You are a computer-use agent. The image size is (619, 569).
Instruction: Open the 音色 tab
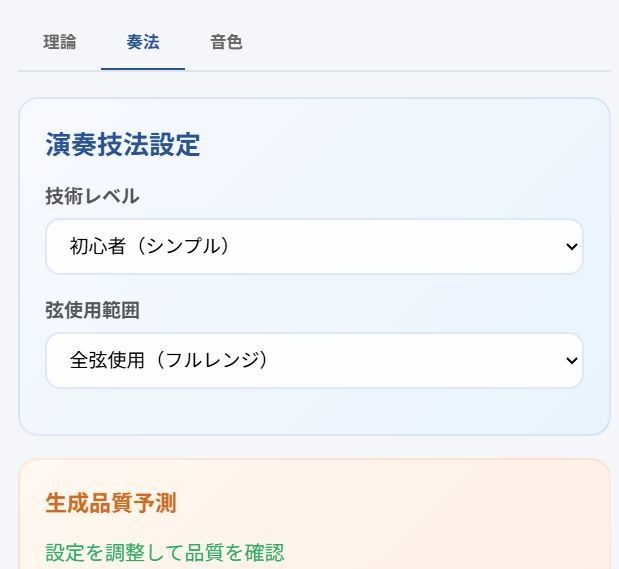[x=226, y=43]
